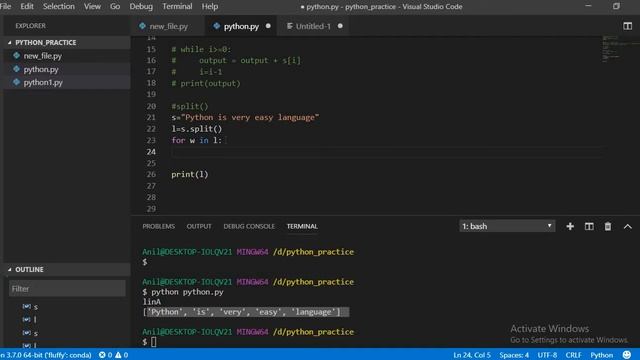Click the l=s.split() code line
640x360 pixels.
tap(197, 129)
